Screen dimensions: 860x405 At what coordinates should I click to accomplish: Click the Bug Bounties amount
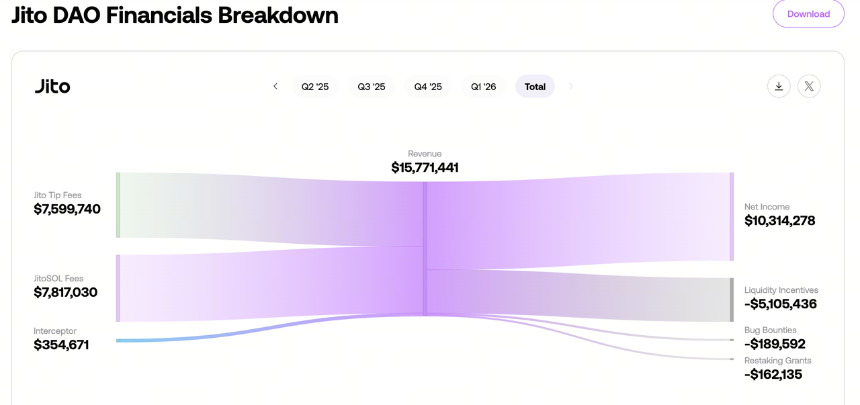point(774,344)
